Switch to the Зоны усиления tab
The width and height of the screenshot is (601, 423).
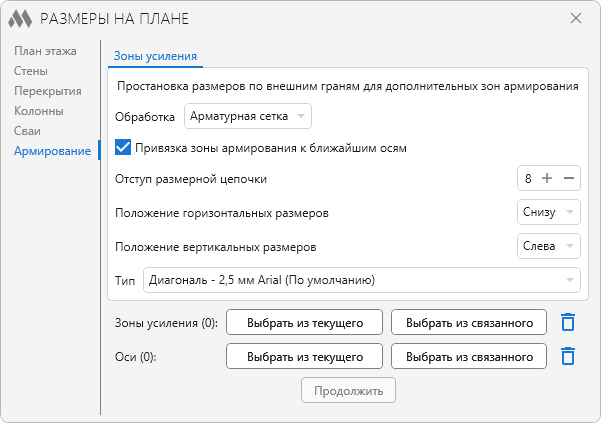point(155,56)
